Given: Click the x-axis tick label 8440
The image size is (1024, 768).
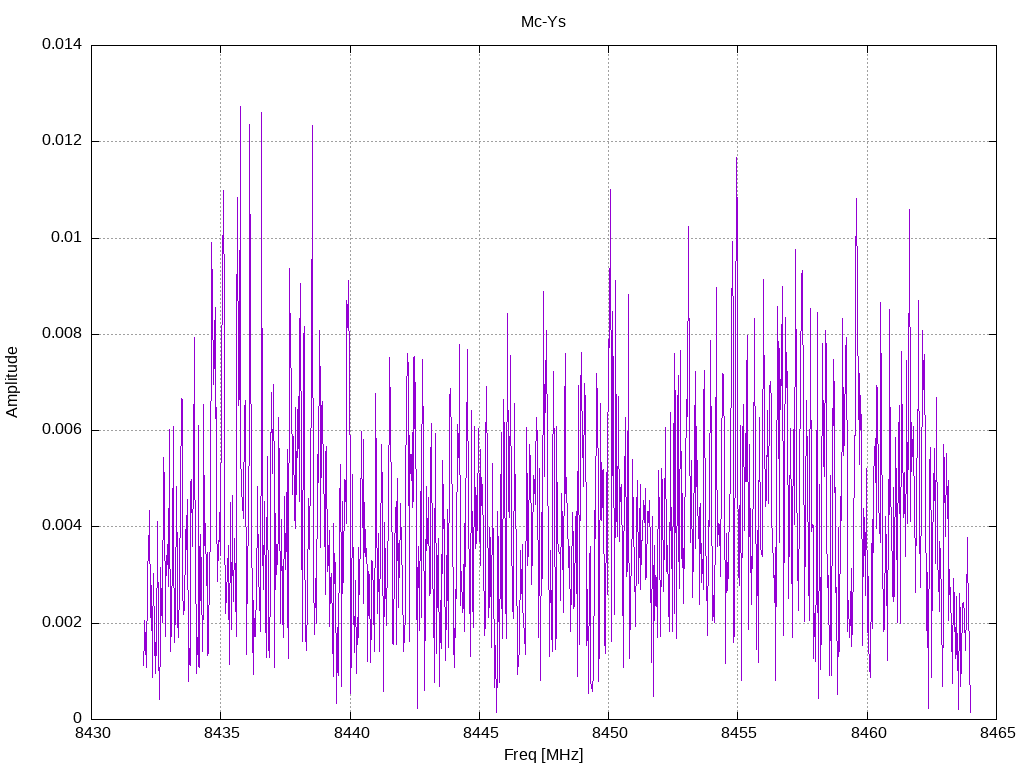Looking at the screenshot, I should (x=351, y=733).
